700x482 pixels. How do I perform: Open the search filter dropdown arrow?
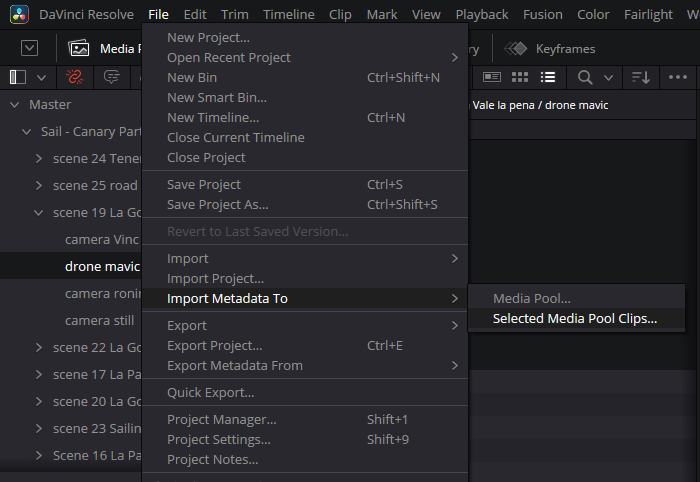click(x=608, y=77)
